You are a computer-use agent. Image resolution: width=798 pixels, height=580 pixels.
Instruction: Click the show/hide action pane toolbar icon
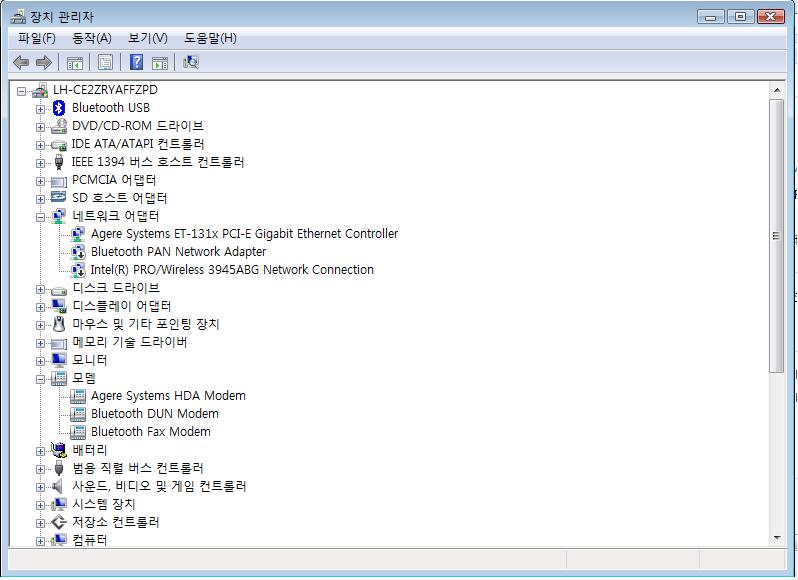(160, 62)
